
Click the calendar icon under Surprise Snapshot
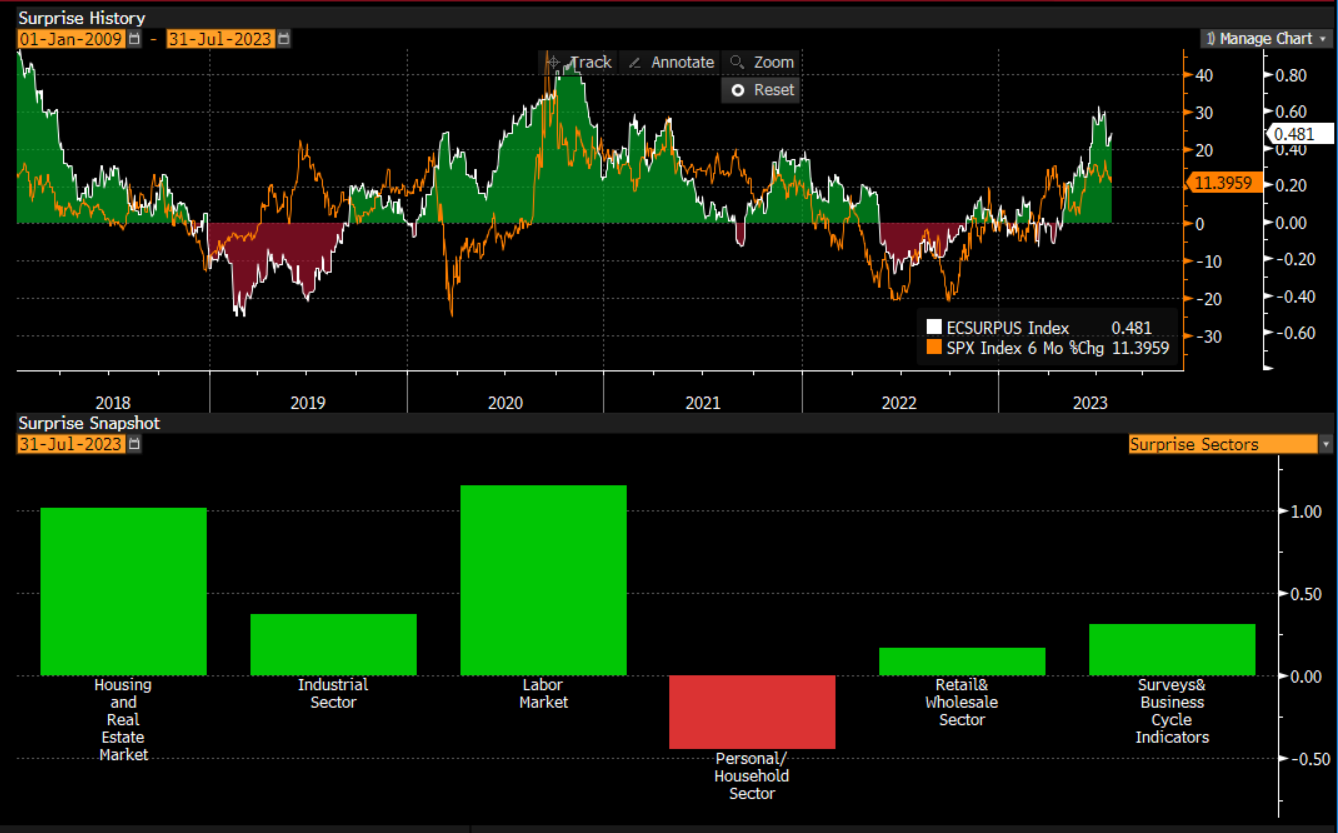click(x=135, y=444)
